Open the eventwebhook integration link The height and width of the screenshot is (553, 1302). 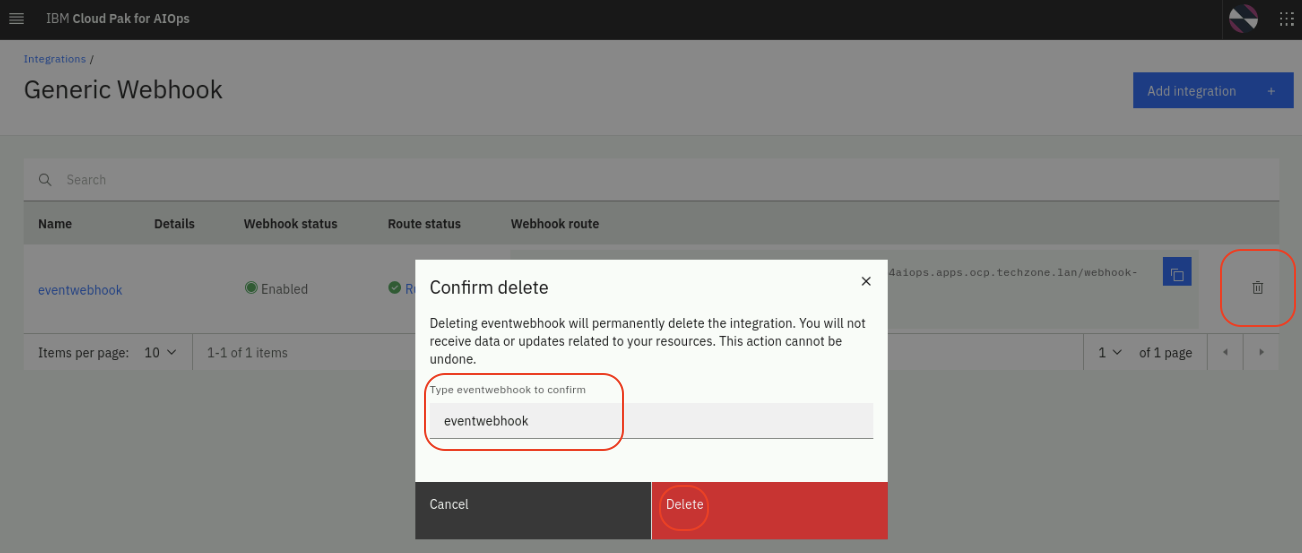(80, 290)
